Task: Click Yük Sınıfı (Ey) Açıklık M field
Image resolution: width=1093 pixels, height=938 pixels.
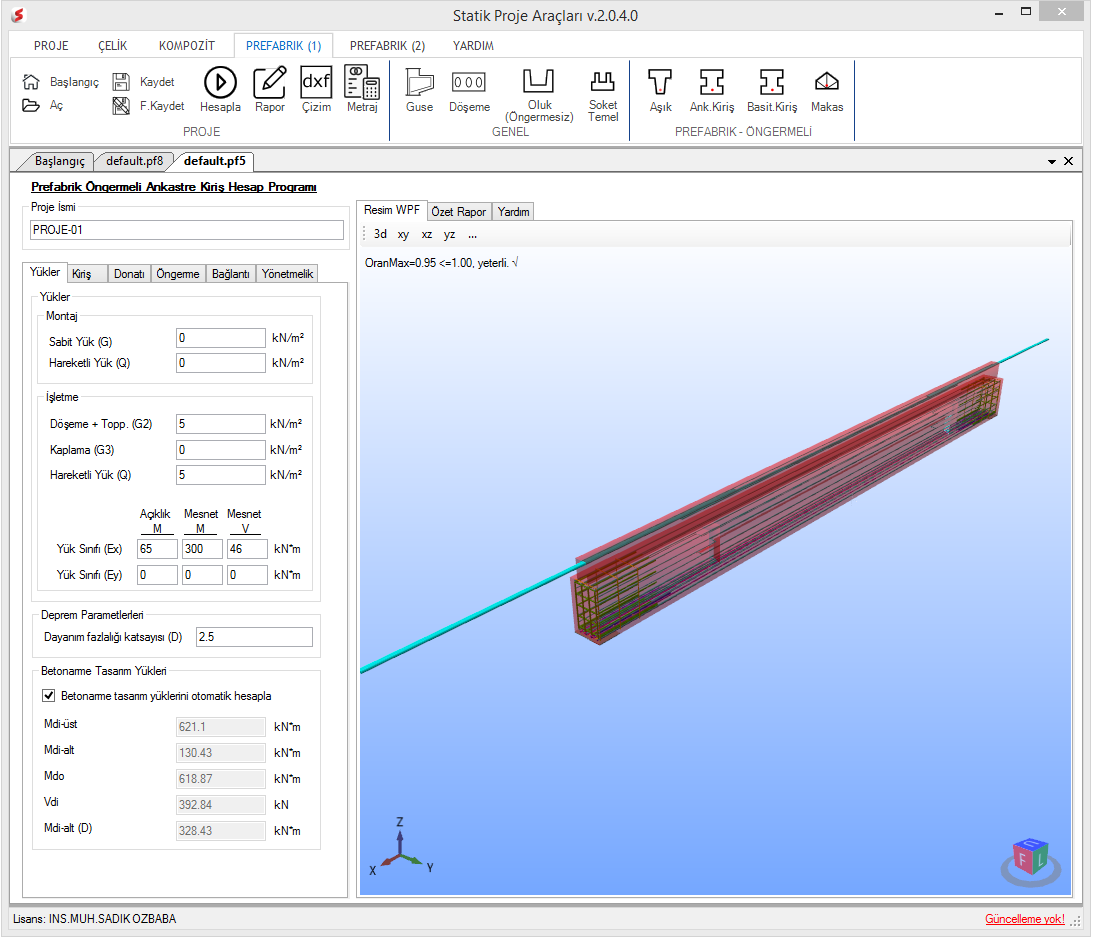Action: [x=157, y=575]
